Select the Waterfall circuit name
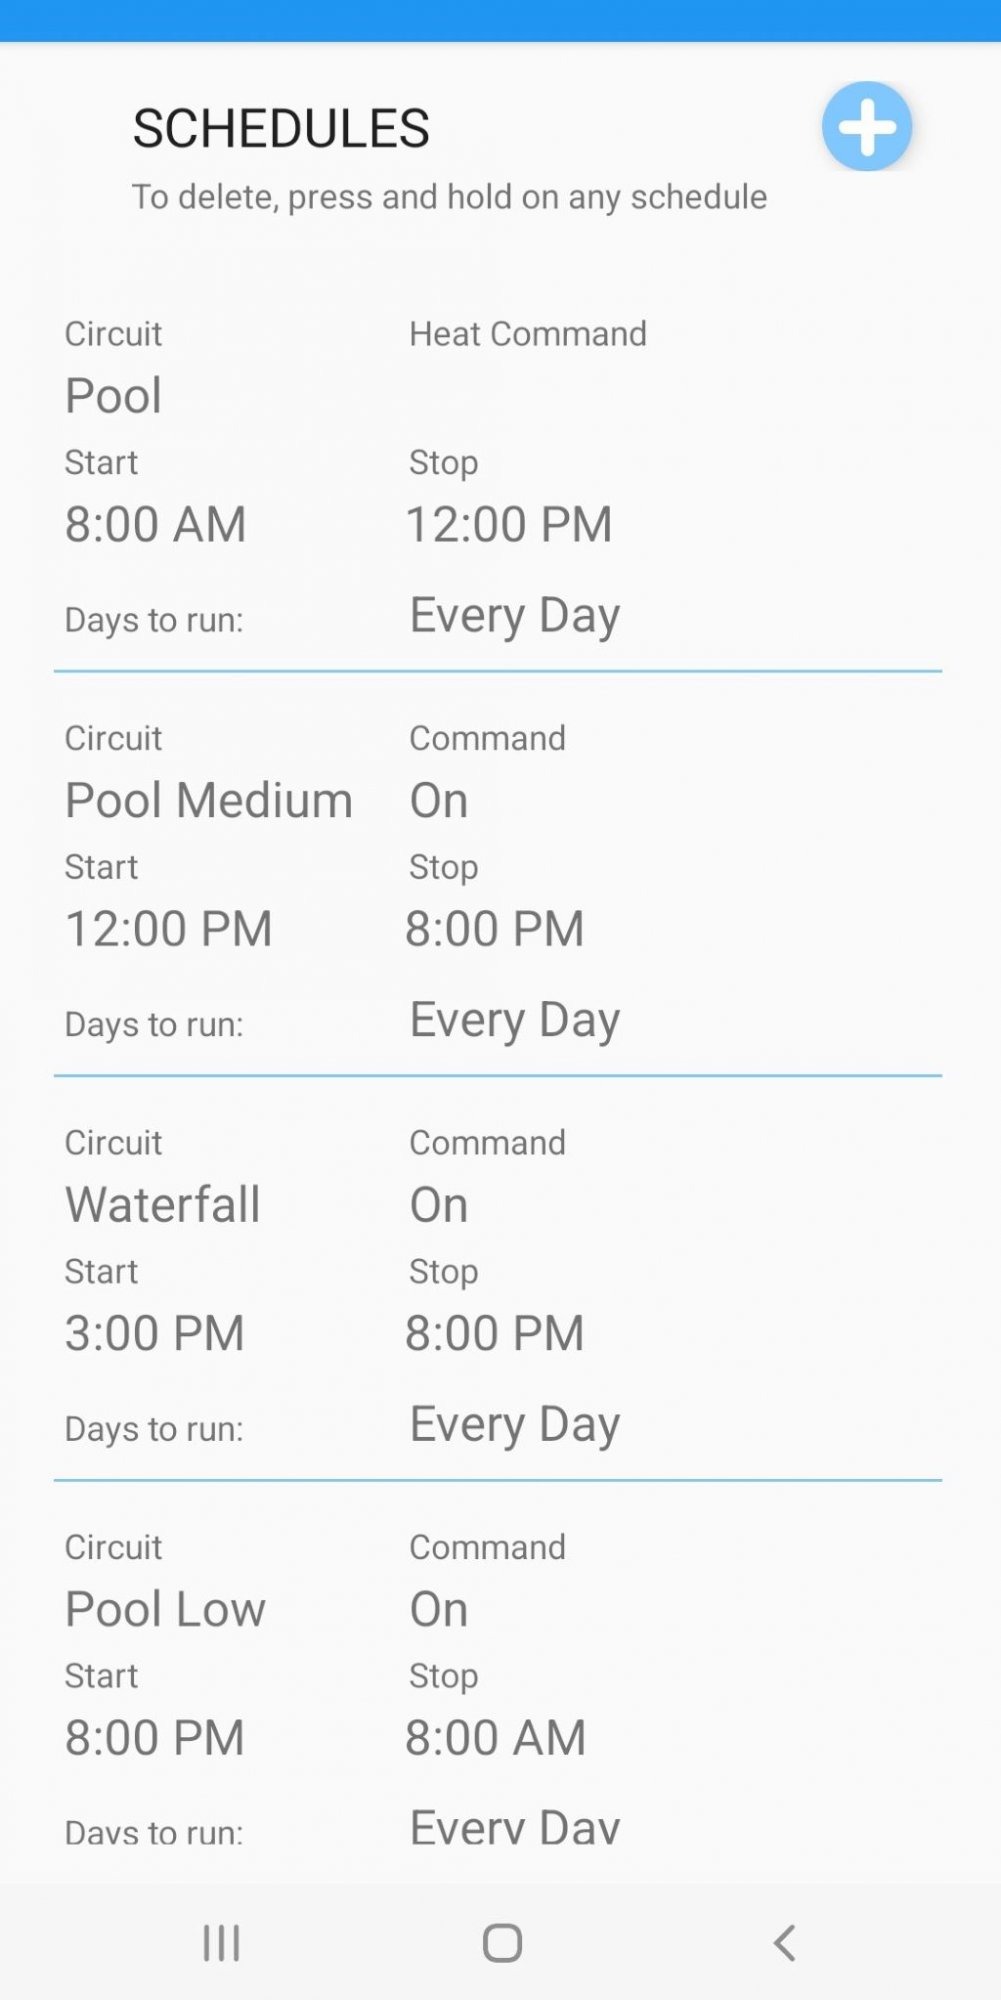Screen dimensions: 1001x2000 point(163,1204)
